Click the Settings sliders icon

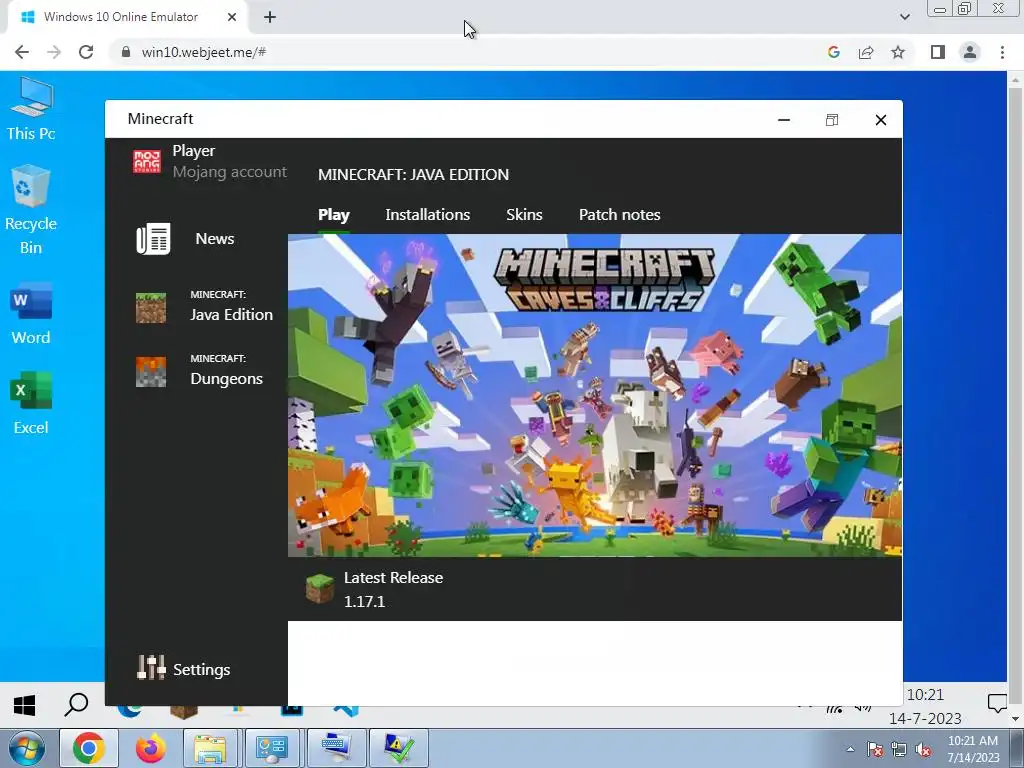pyautogui.click(x=151, y=667)
